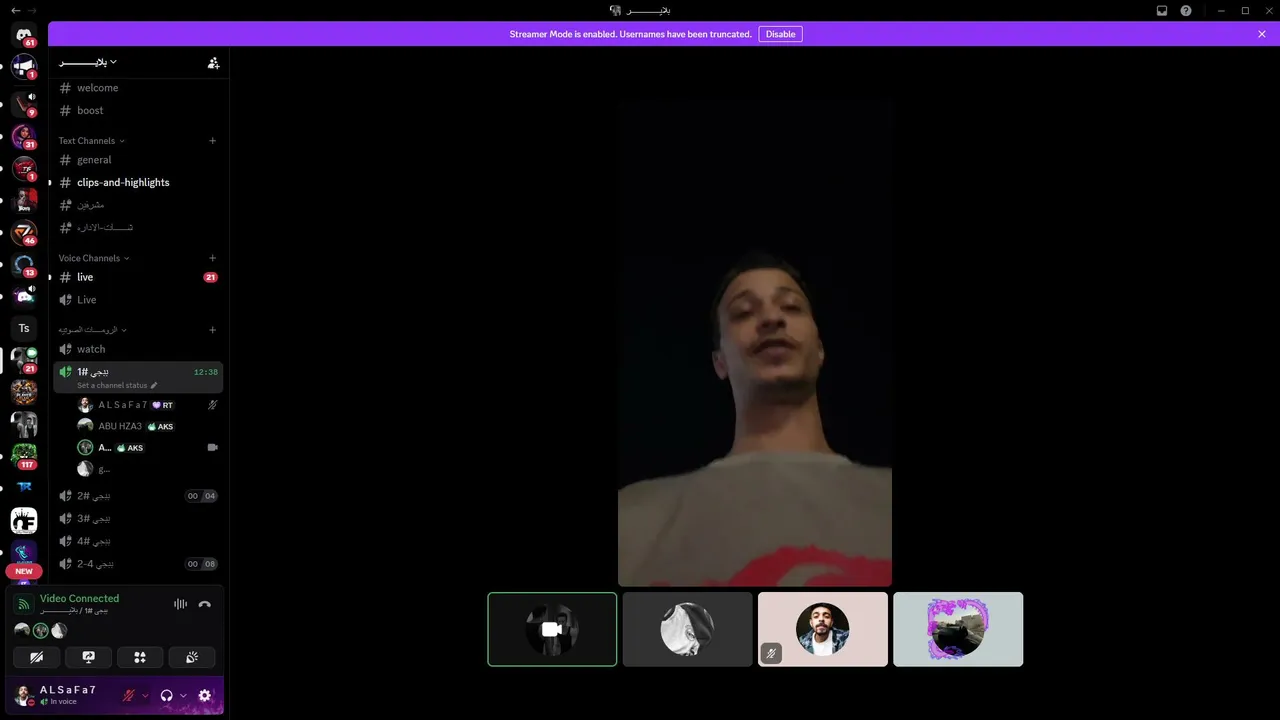
Task: Collapse the Voice Channels category
Action: (95, 258)
